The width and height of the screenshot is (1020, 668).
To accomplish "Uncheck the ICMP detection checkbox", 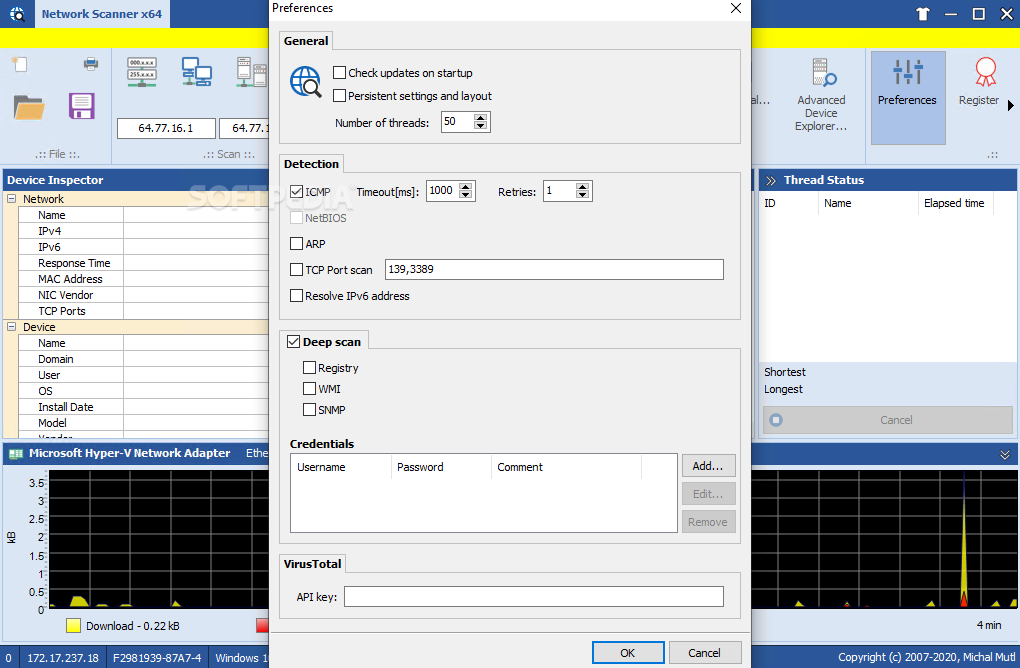I will click(x=296, y=192).
